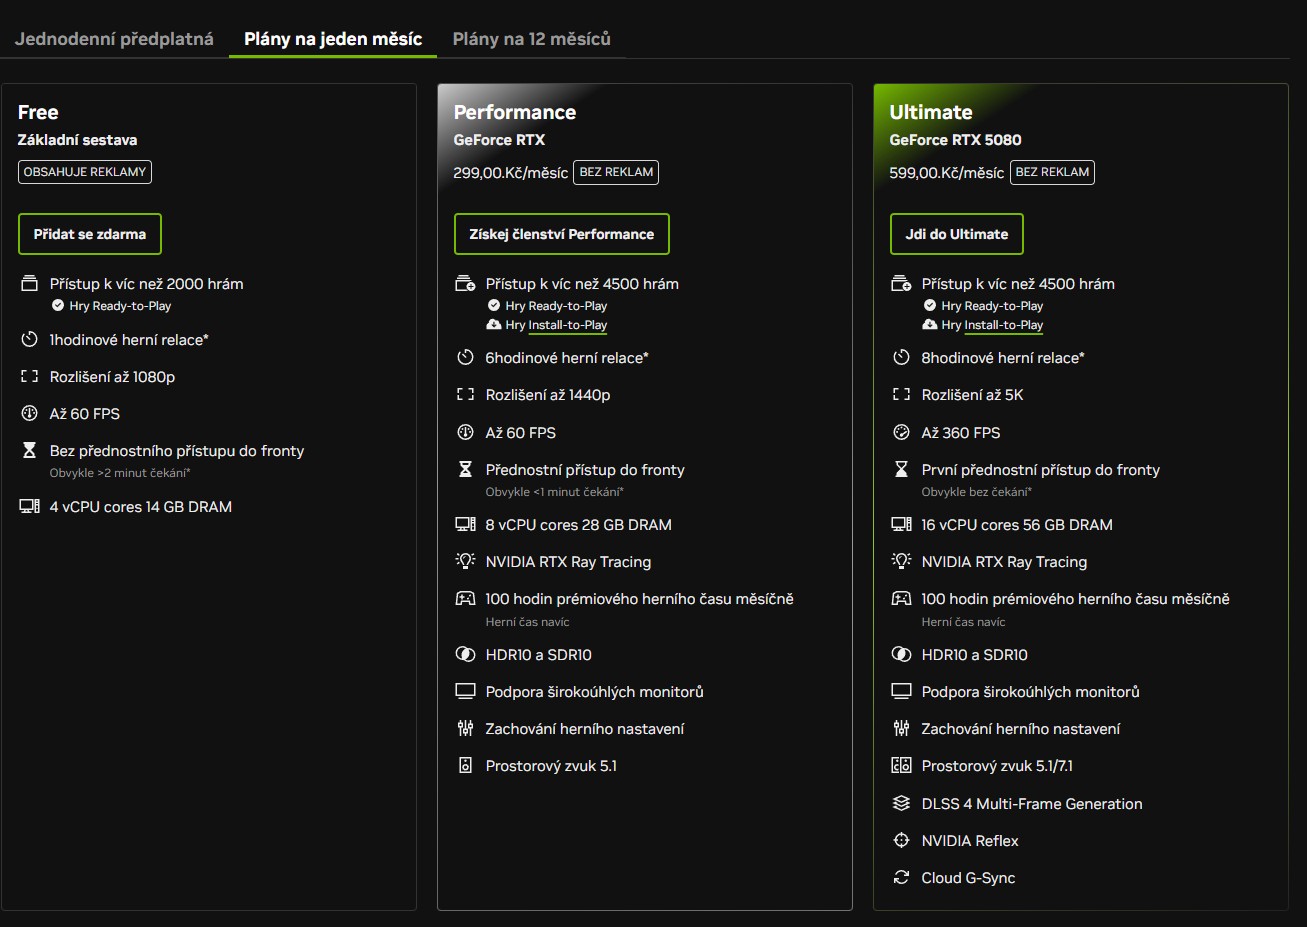Click HDR10 icon in Performance plan
This screenshot has height=927, width=1307.
(x=465, y=655)
